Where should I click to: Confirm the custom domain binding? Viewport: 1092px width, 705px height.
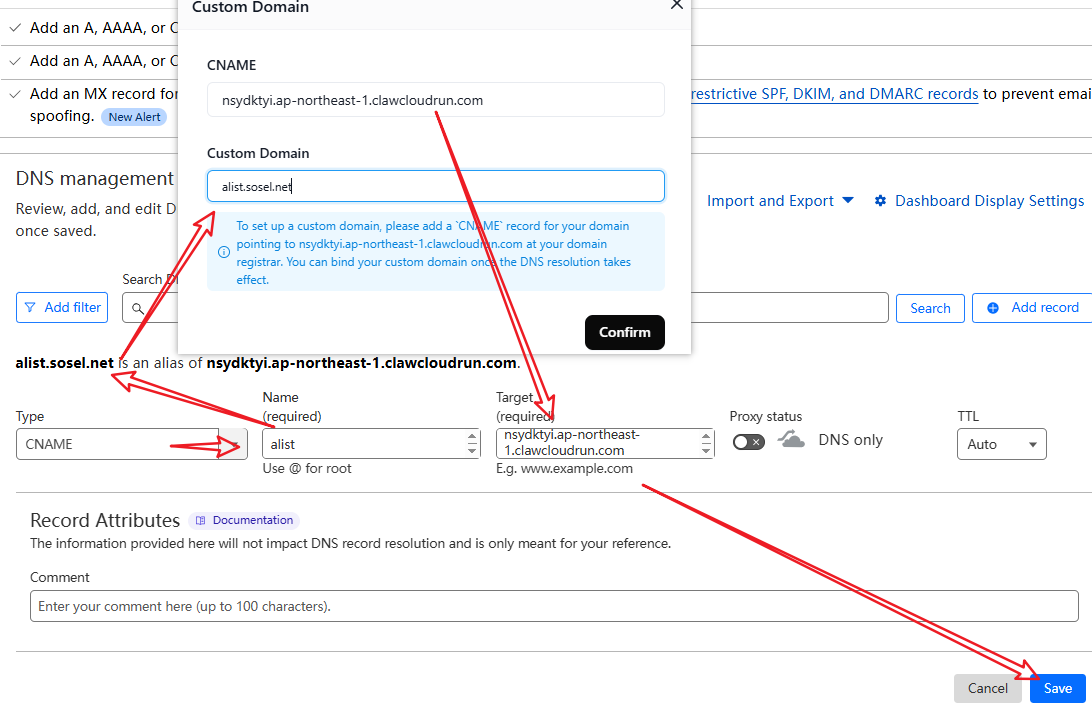pos(625,332)
